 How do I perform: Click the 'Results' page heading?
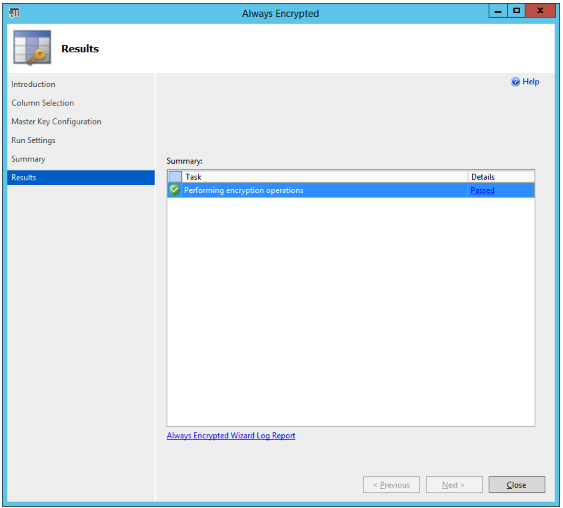pyautogui.click(x=80, y=48)
